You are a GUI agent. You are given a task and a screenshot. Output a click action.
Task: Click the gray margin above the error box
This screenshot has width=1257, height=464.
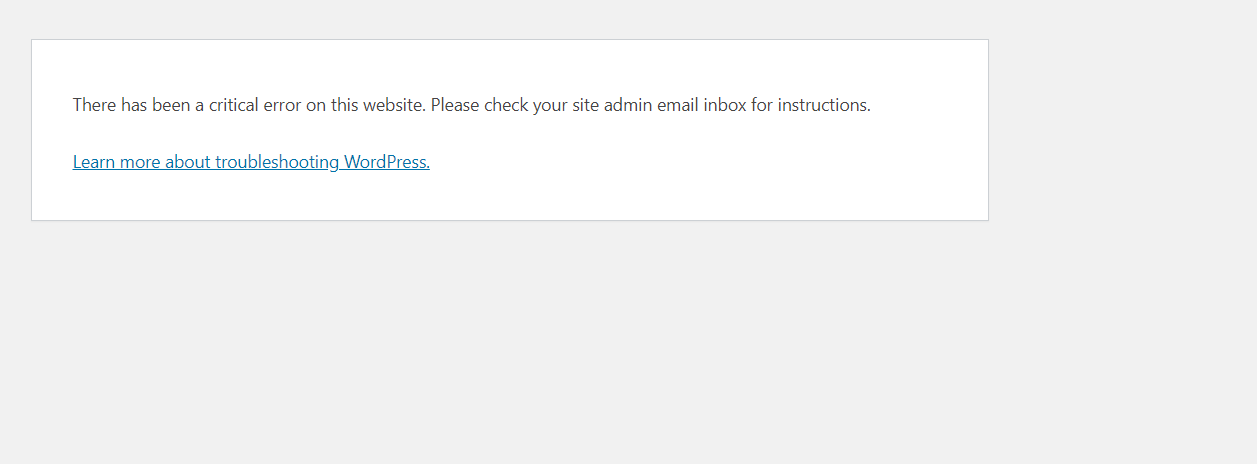coord(500,18)
